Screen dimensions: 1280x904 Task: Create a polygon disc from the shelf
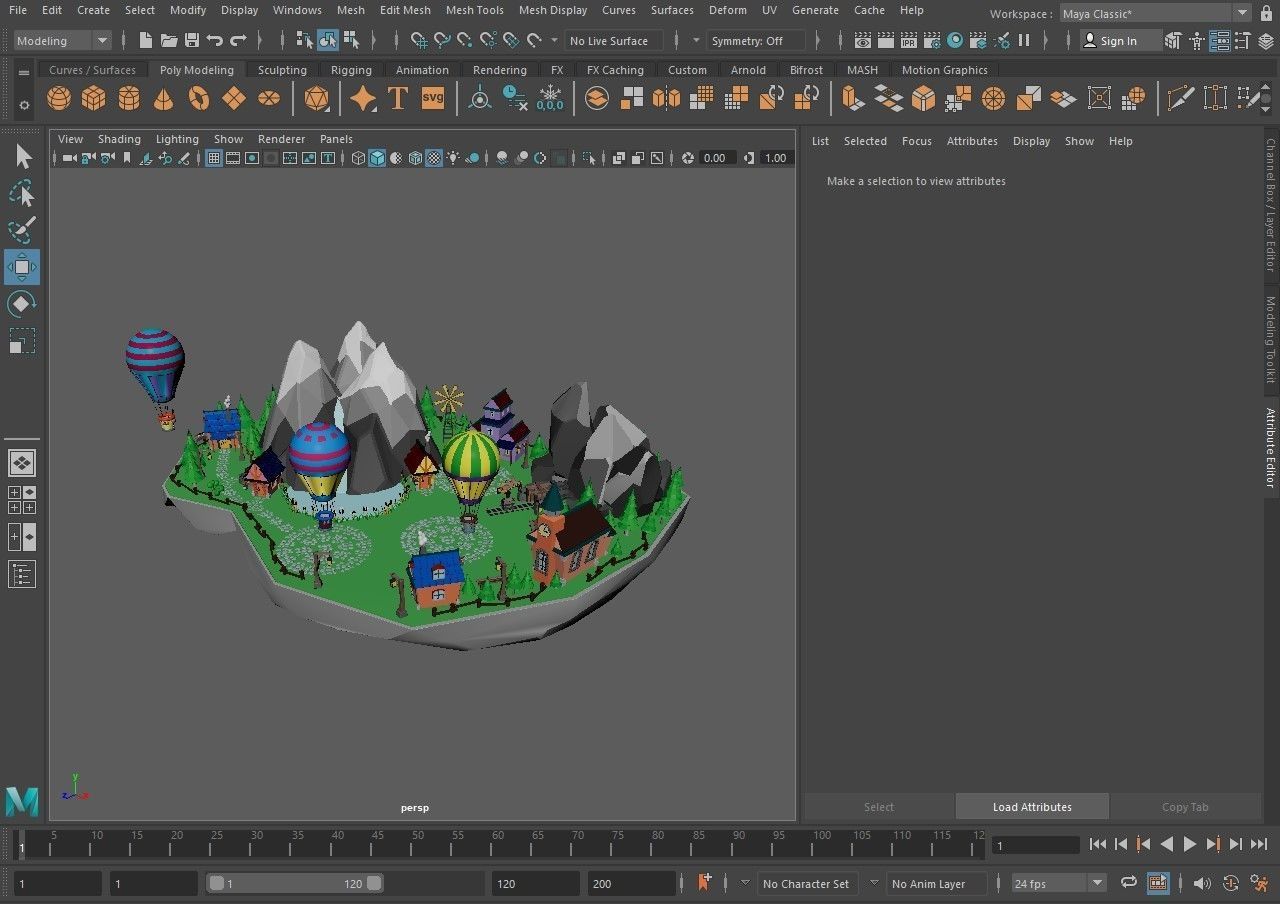pos(269,98)
